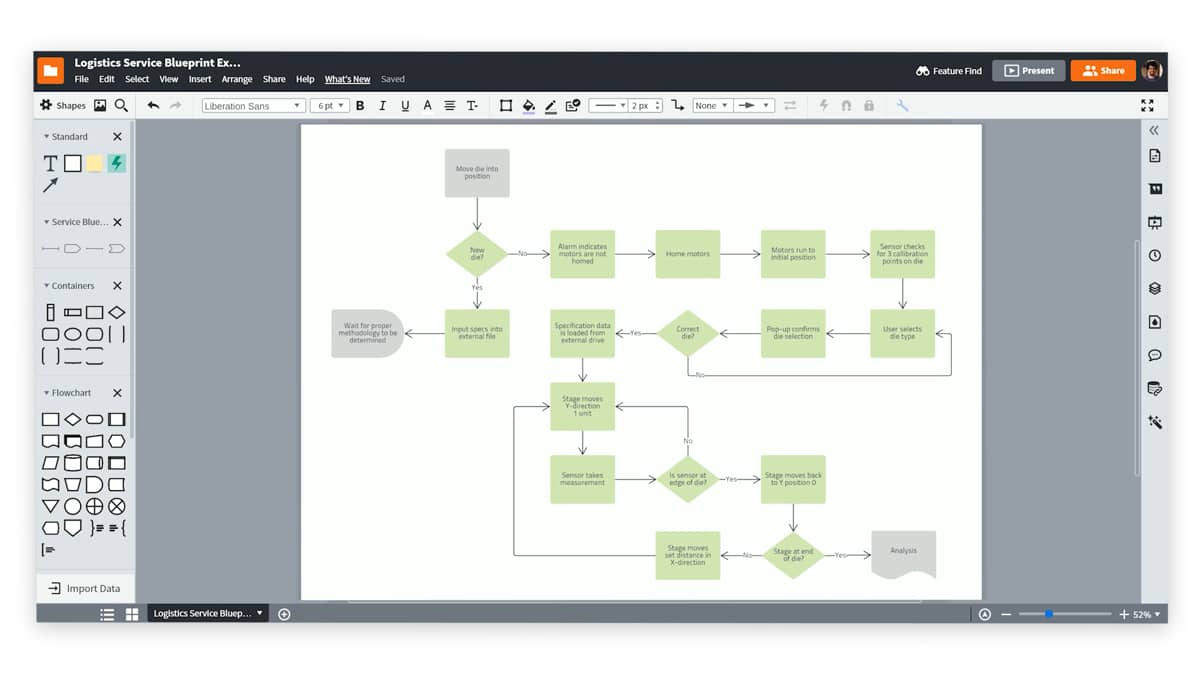
Task: Click the Present button
Action: click(1029, 71)
